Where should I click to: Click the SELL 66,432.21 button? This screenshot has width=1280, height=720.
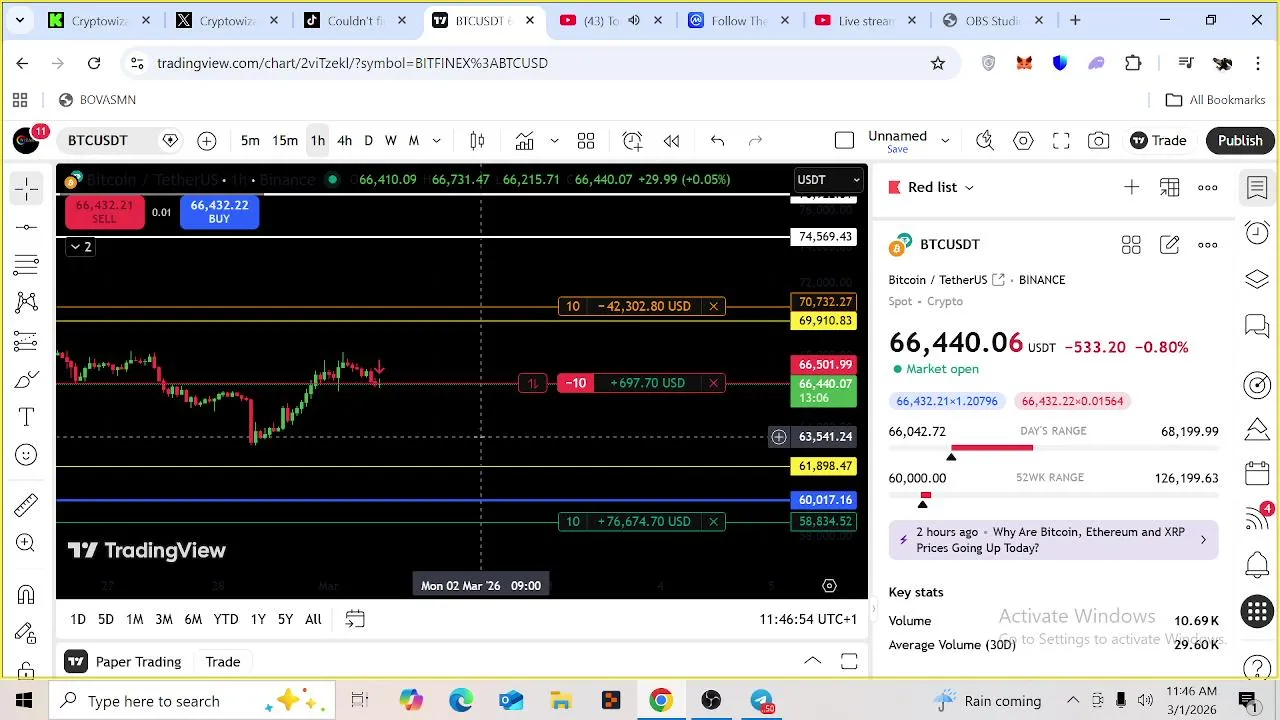(104, 211)
